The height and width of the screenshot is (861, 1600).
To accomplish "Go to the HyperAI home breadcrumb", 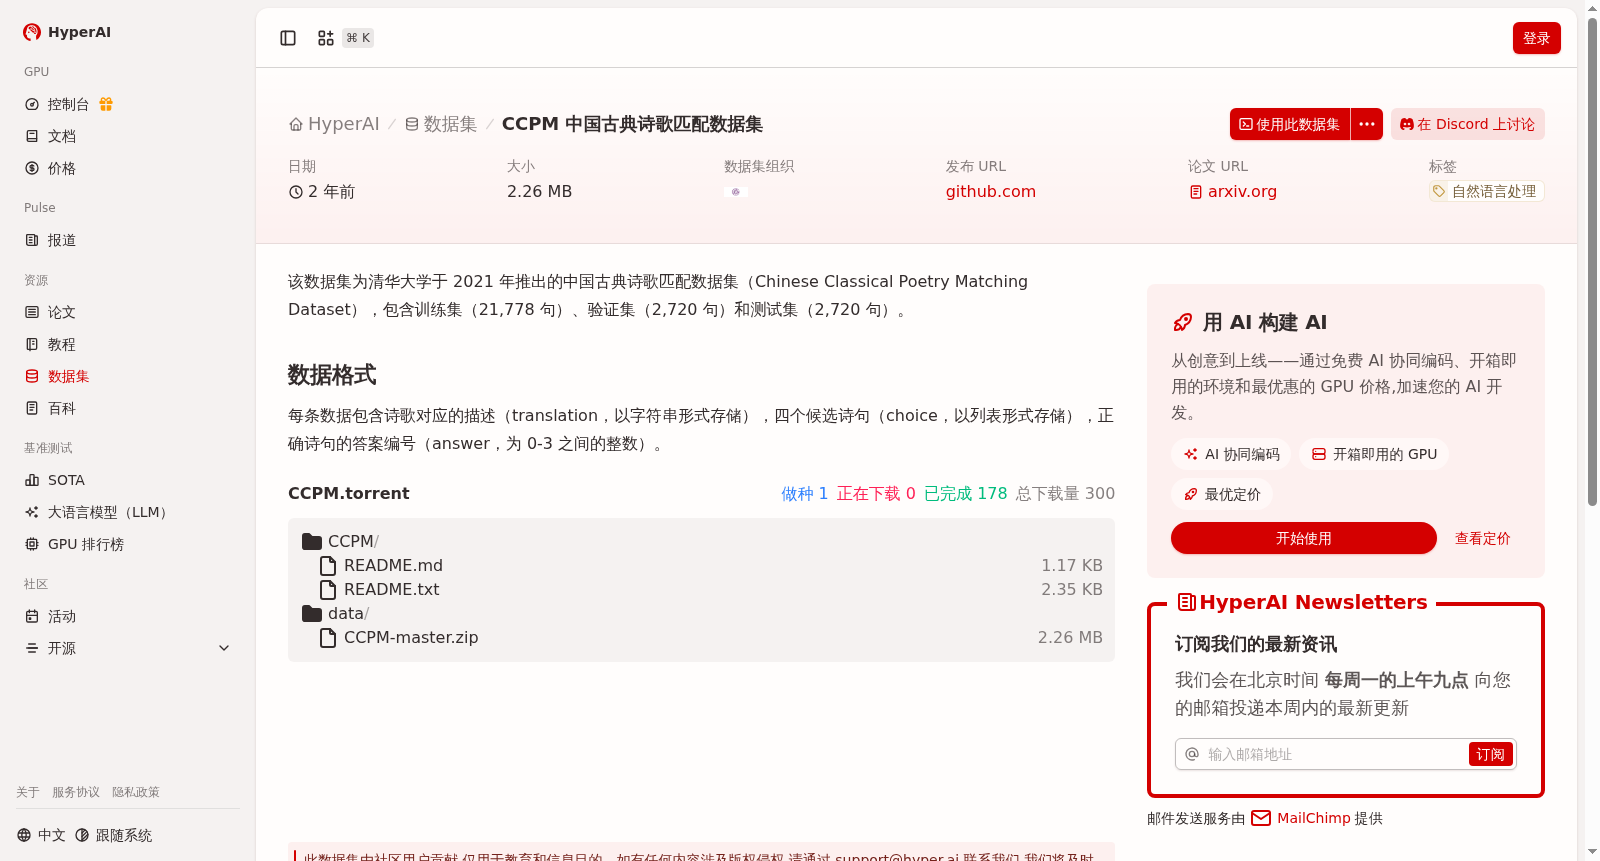I will click(x=334, y=124).
